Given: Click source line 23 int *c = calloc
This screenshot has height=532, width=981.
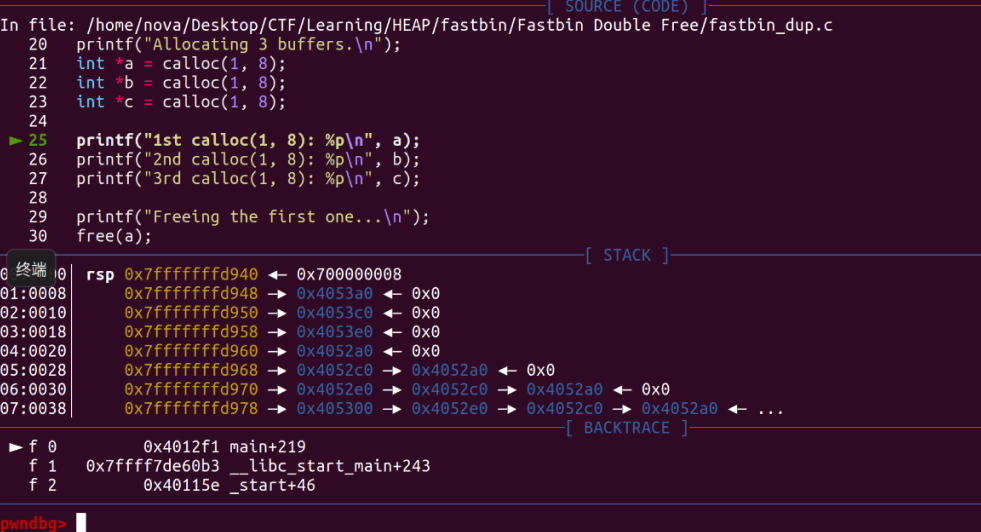Looking at the screenshot, I should [181, 102].
